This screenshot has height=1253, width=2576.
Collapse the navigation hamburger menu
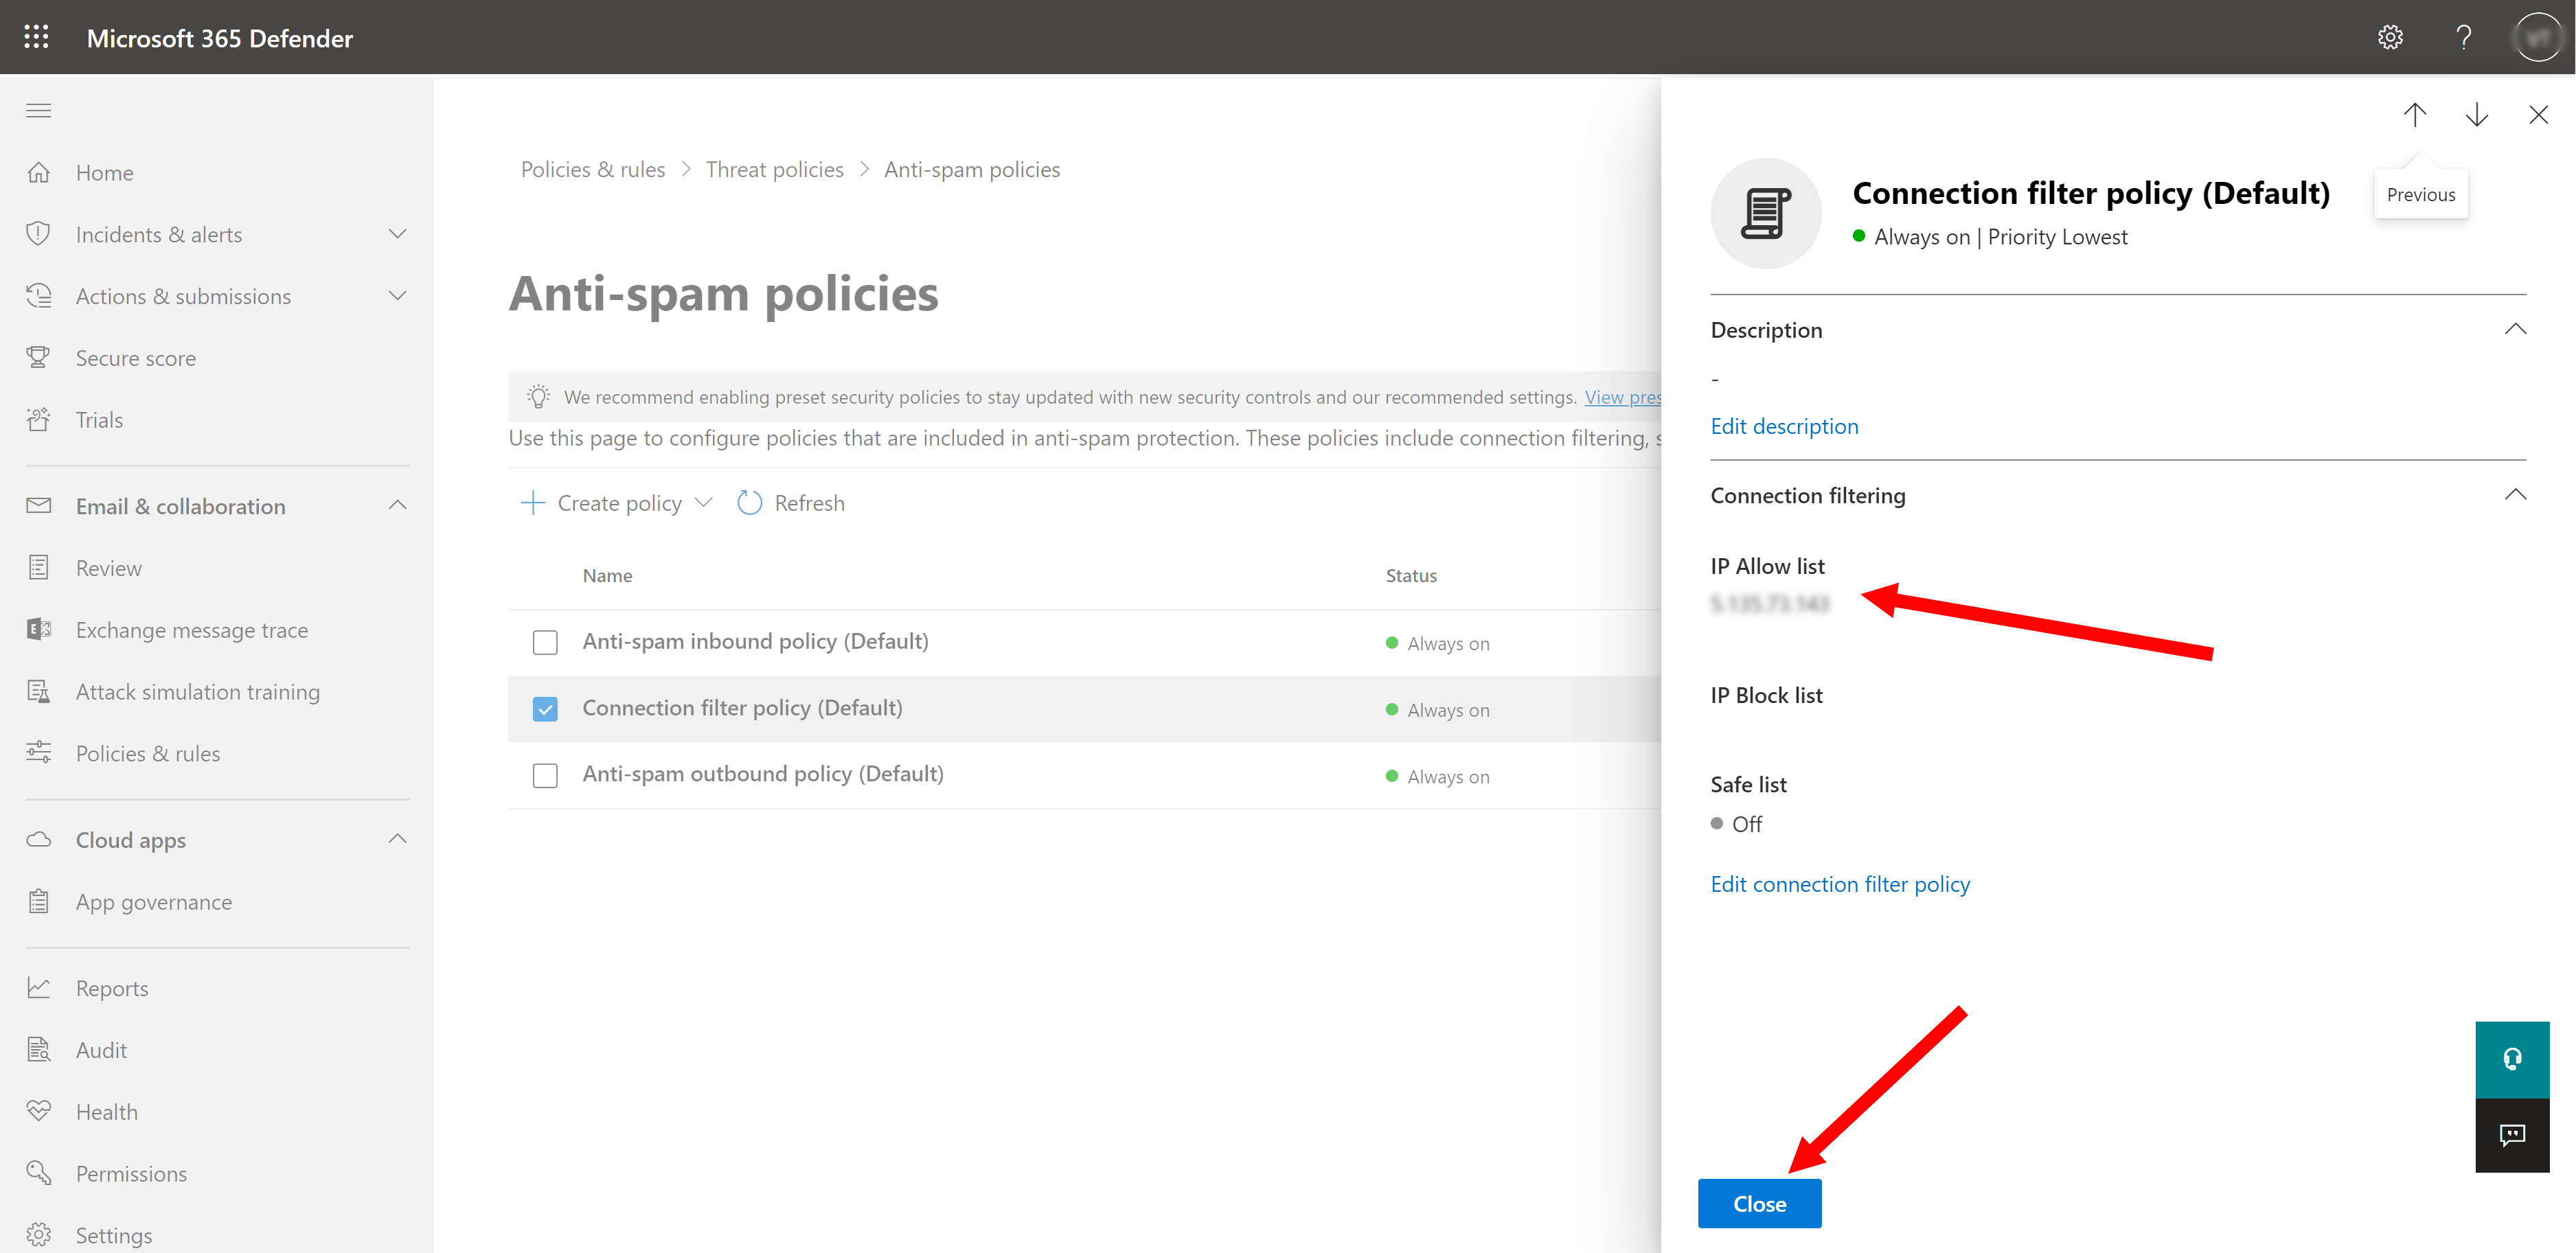pos(39,110)
